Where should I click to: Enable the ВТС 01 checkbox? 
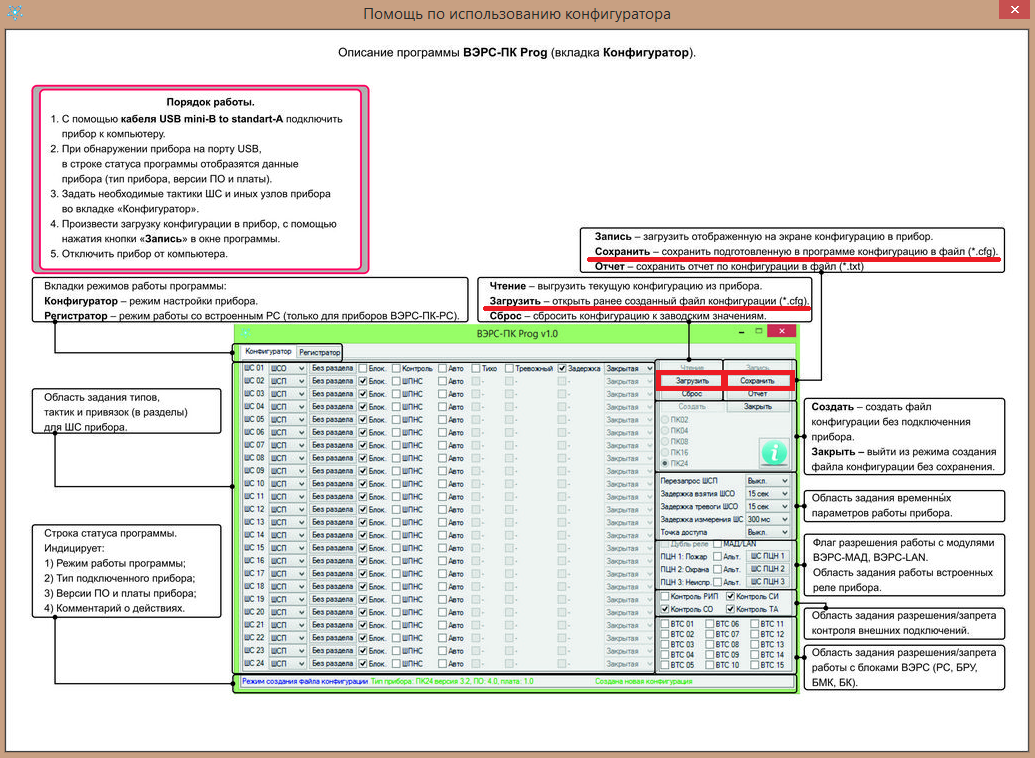click(x=665, y=624)
